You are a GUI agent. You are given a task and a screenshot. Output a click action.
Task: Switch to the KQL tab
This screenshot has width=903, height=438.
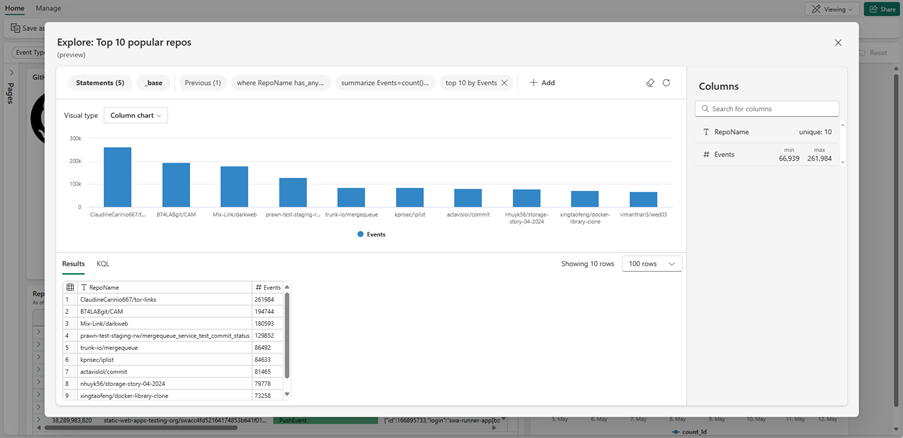point(103,264)
